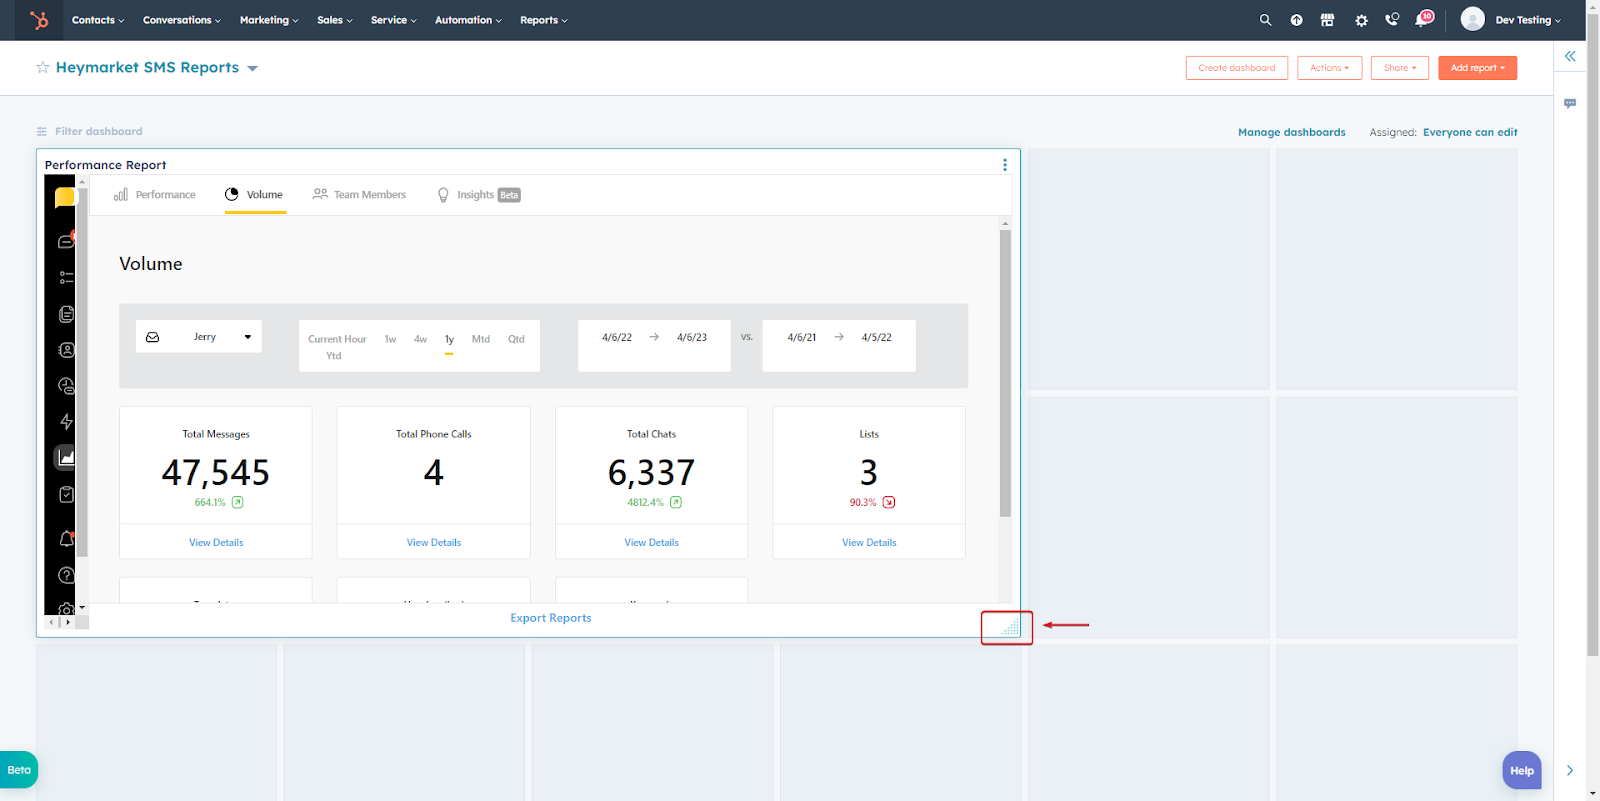1600x801 pixels.
Task: Open the Conversations navigation menu
Action: click(x=182, y=20)
